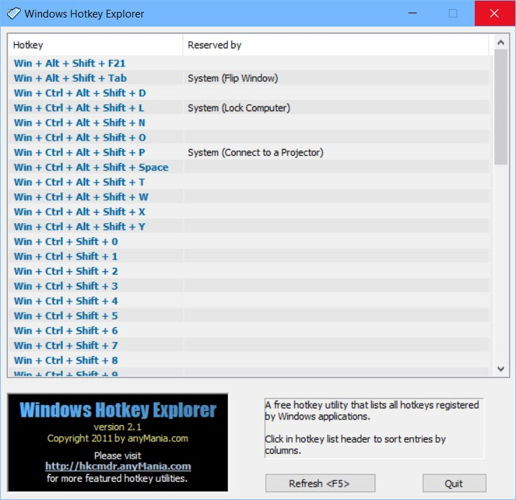The image size is (516, 500).
Task: Click the Windows Hotkey Explorer title icon
Action: (x=14, y=14)
